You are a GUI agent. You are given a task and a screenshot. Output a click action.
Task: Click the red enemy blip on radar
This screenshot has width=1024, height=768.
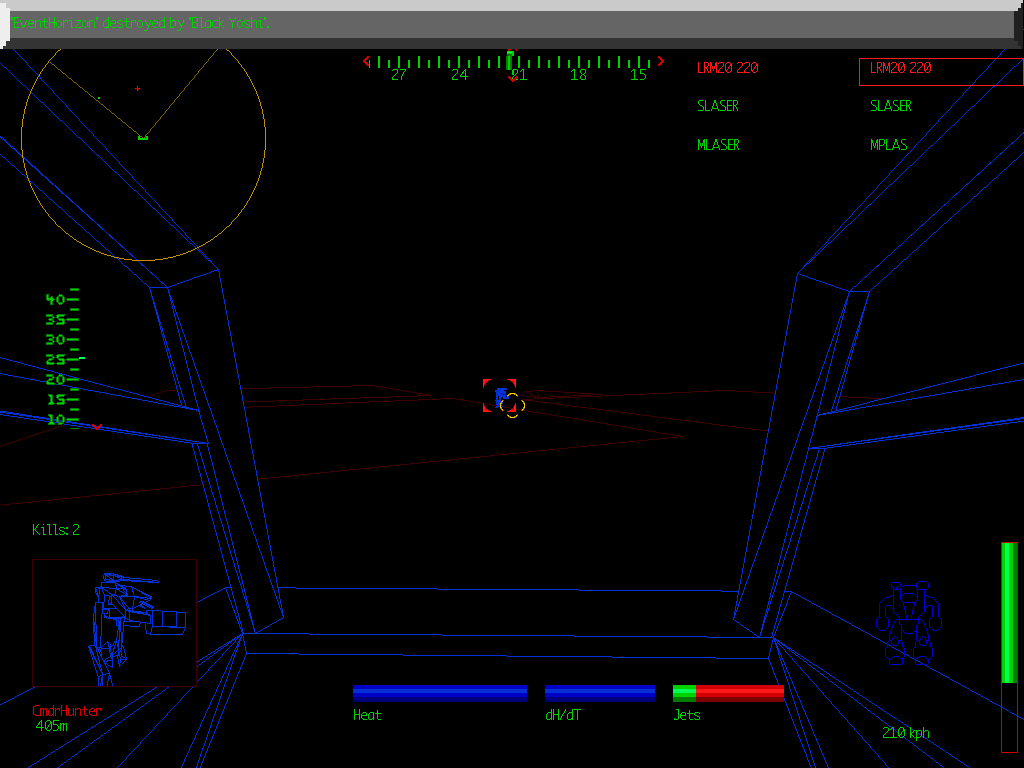tap(137, 89)
